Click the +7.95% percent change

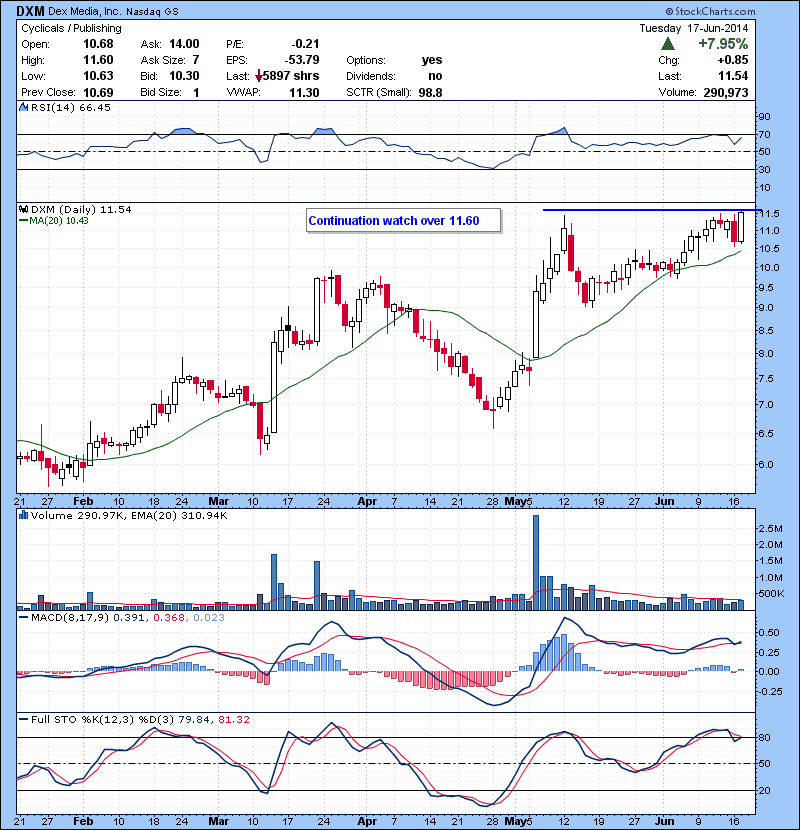(x=723, y=44)
